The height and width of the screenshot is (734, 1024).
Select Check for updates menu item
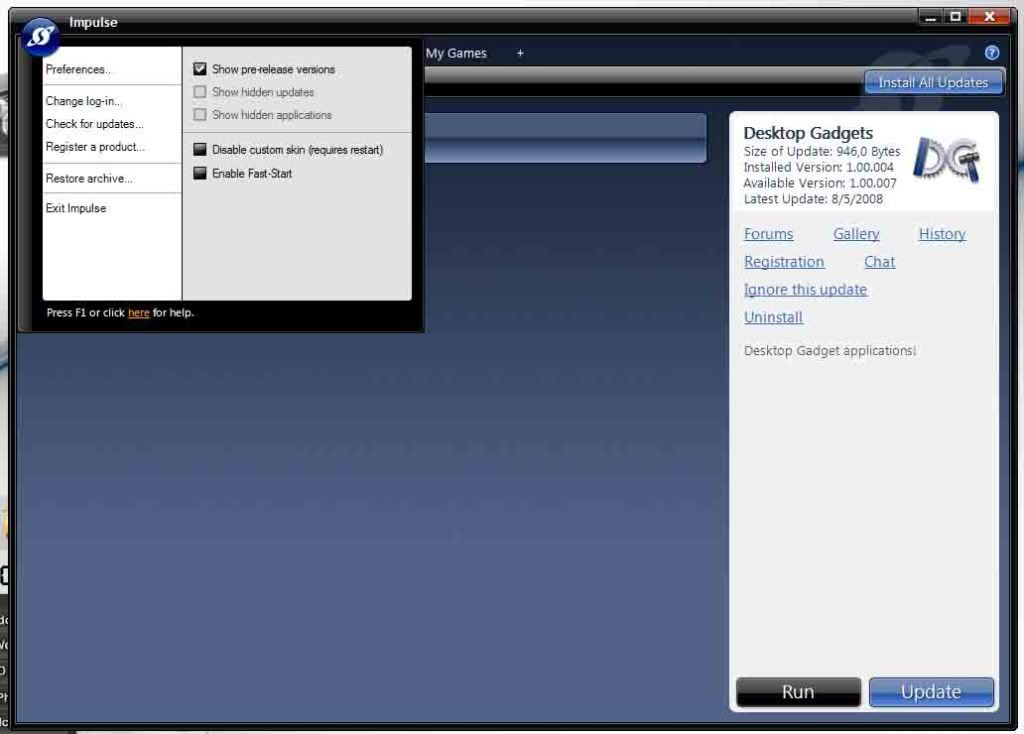(95, 124)
